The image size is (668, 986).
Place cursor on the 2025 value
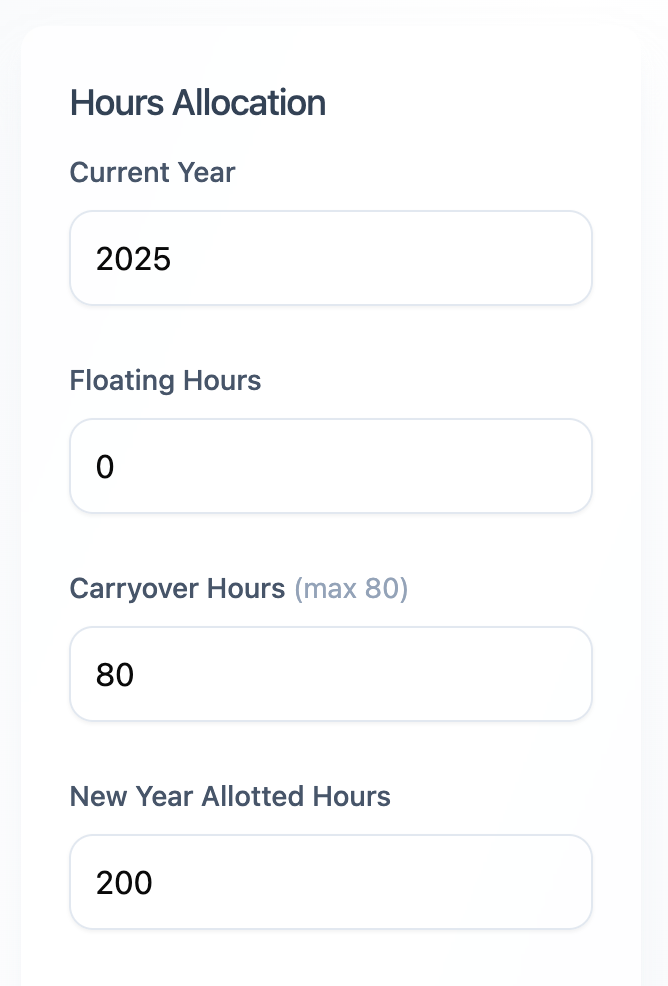134,259
